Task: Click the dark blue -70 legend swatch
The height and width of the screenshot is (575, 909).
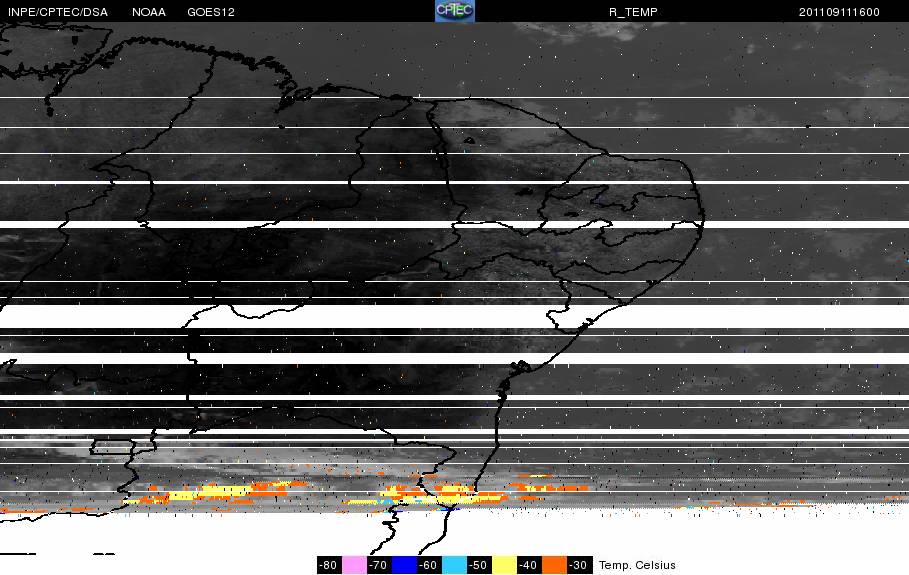Action: (x=405, y=565)
